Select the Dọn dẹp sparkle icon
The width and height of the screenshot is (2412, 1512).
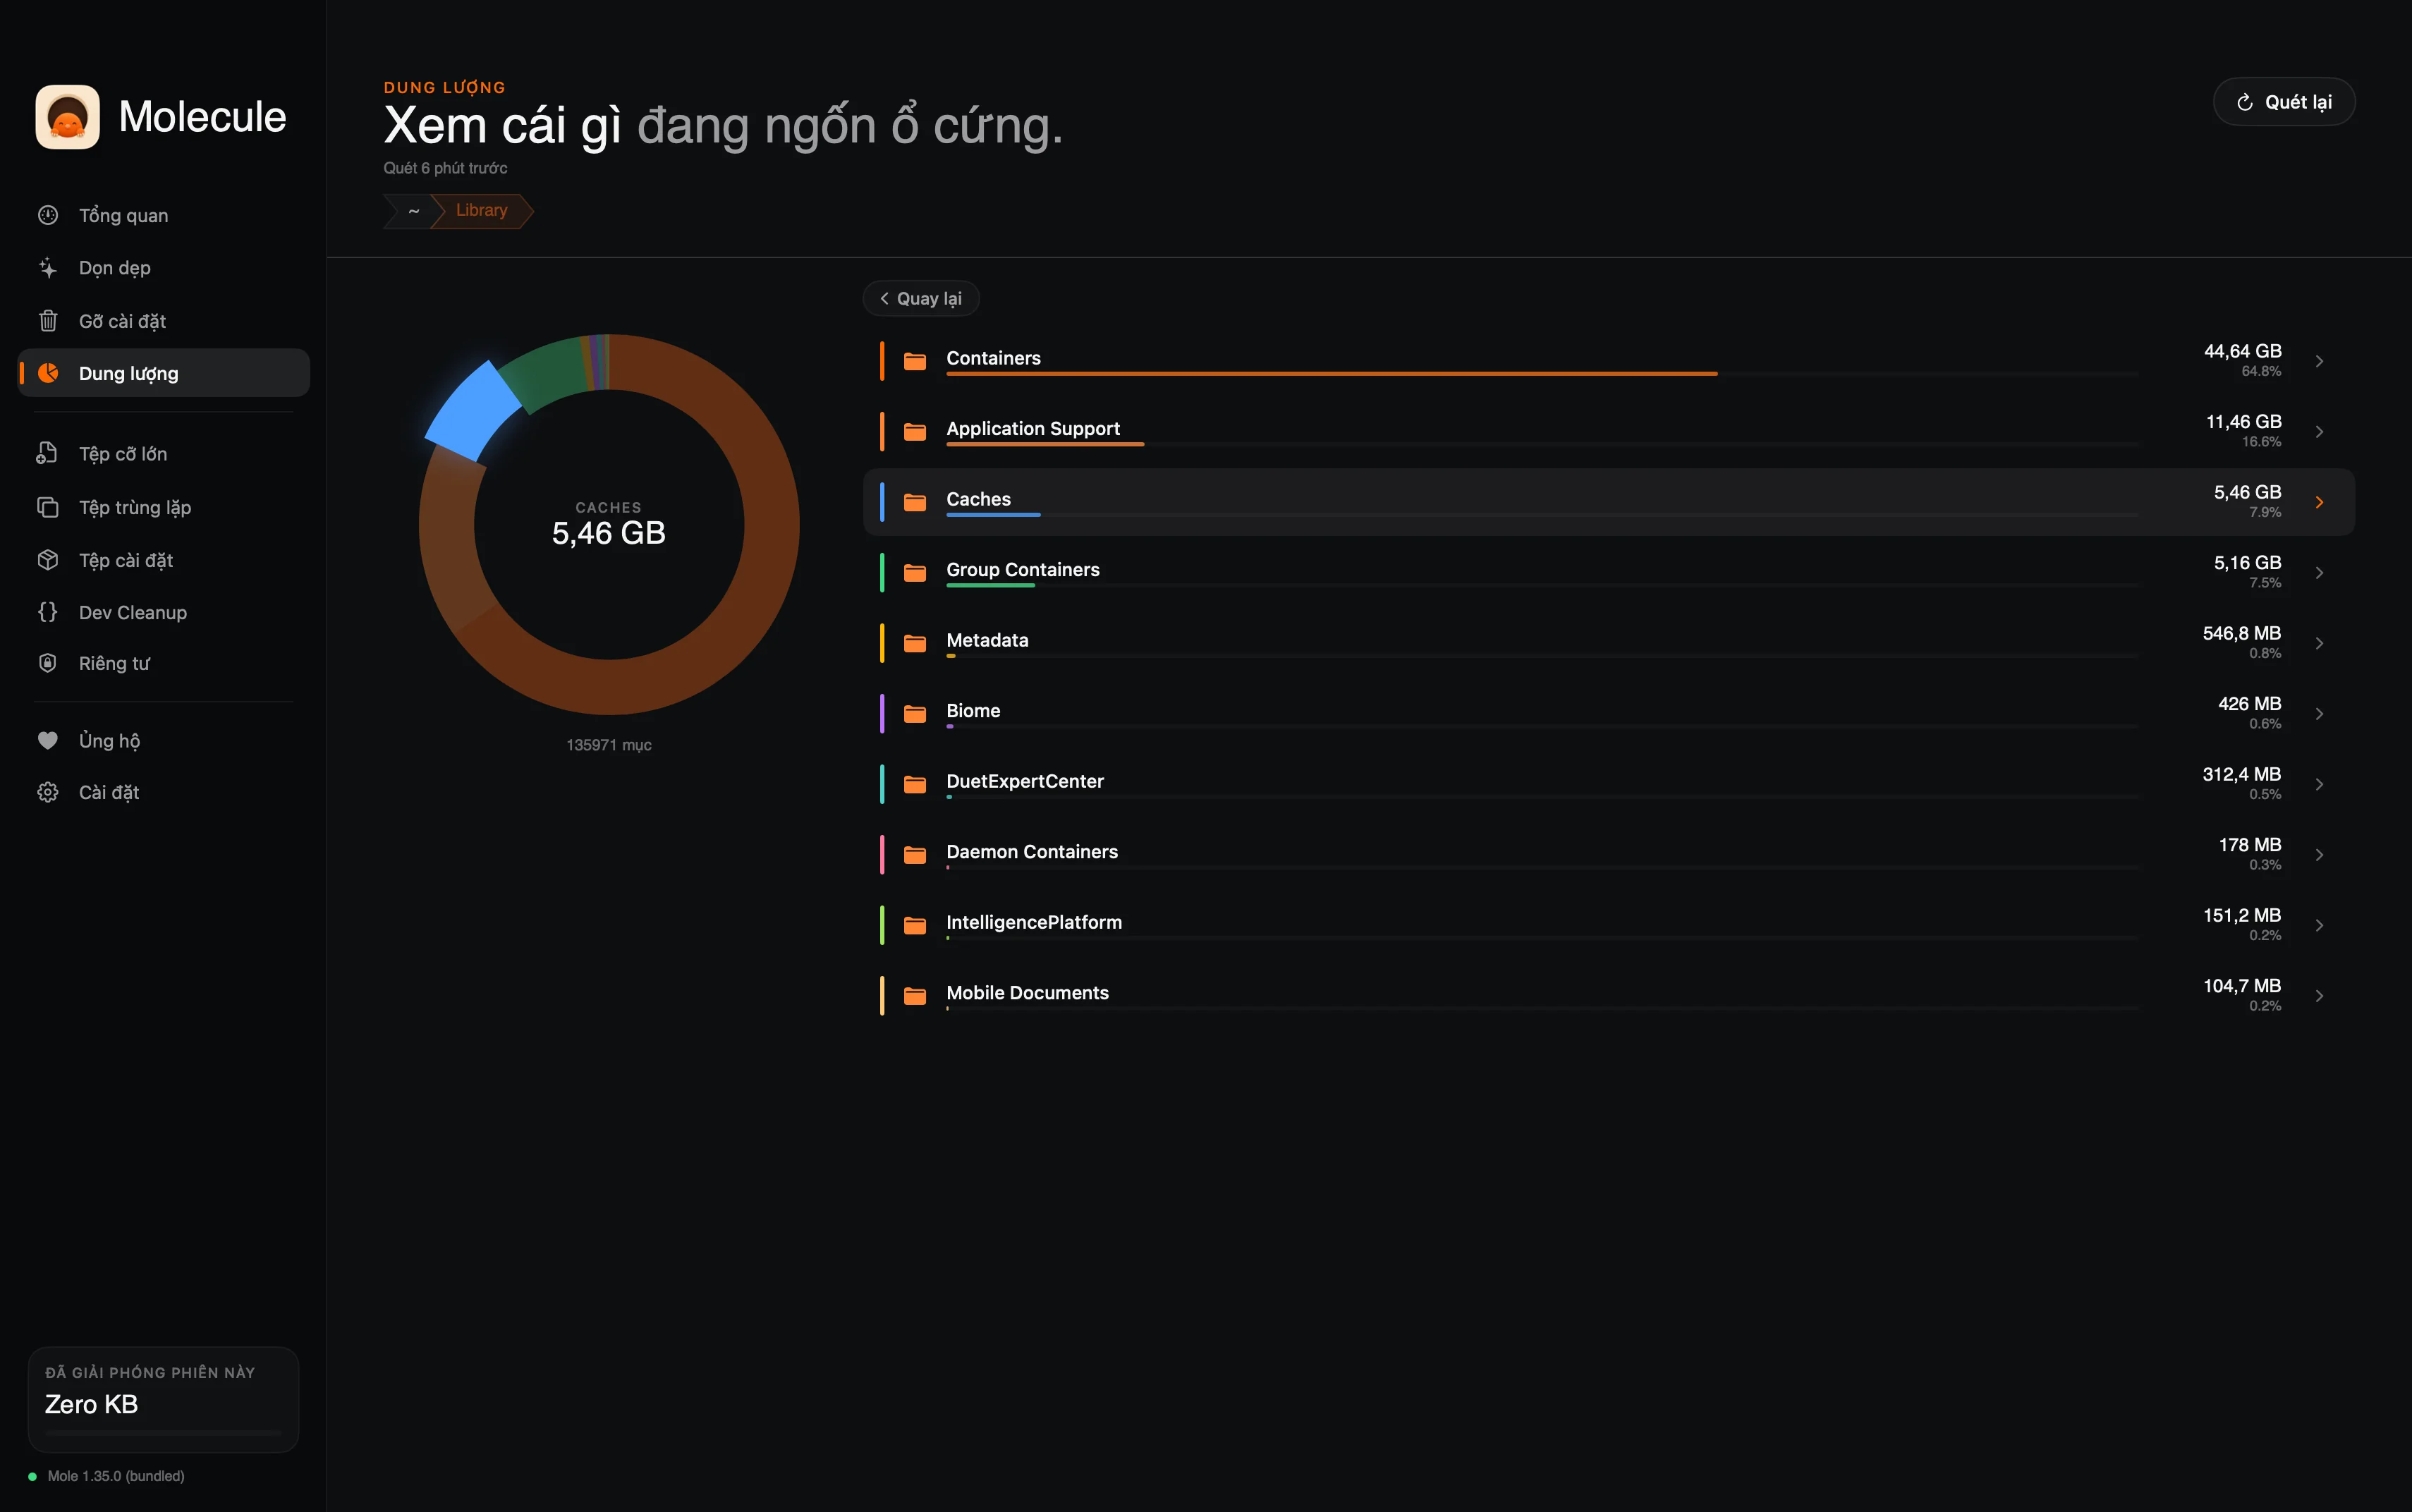click(x=48, y=268)
